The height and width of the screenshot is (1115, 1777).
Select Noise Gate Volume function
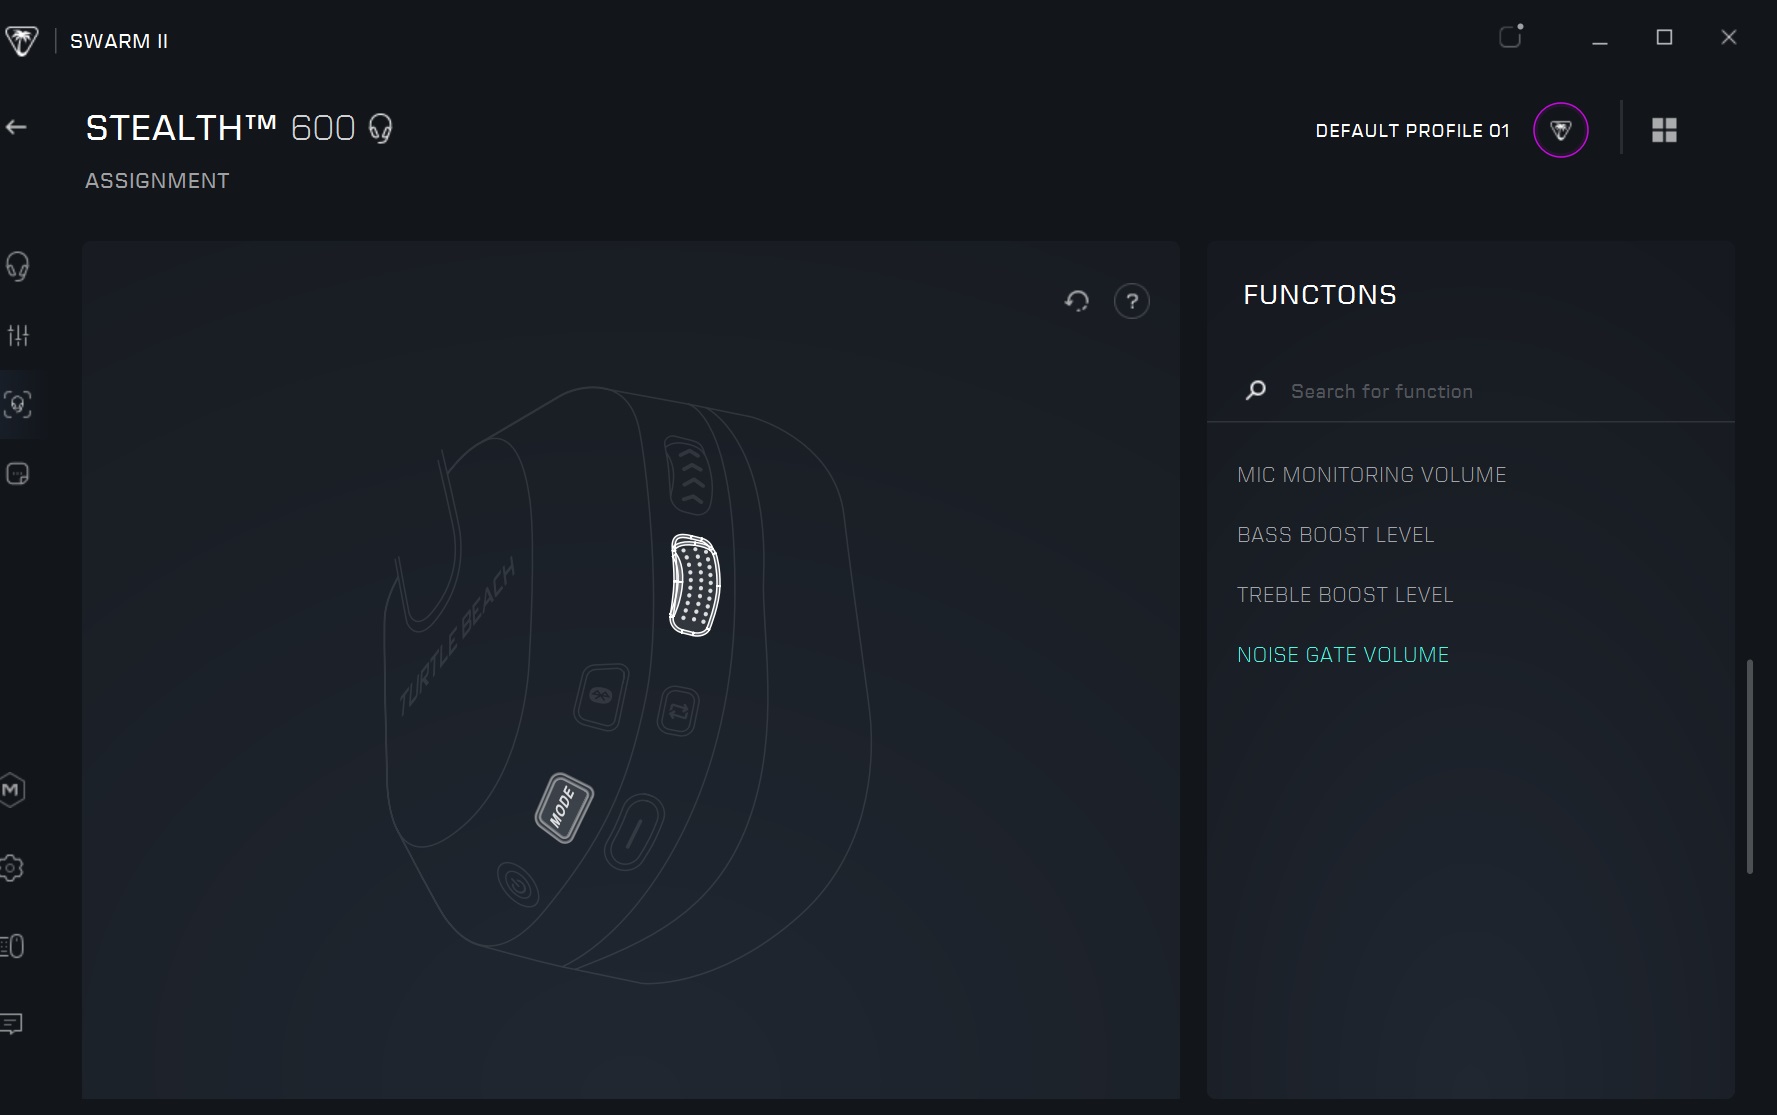click(1342, 655)
